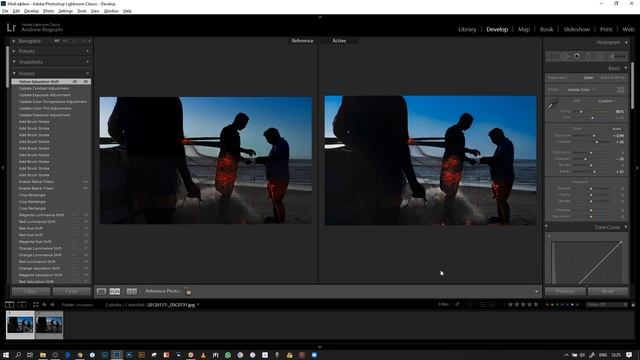Switch to Before/After view mode

click(x=131, y=291)
